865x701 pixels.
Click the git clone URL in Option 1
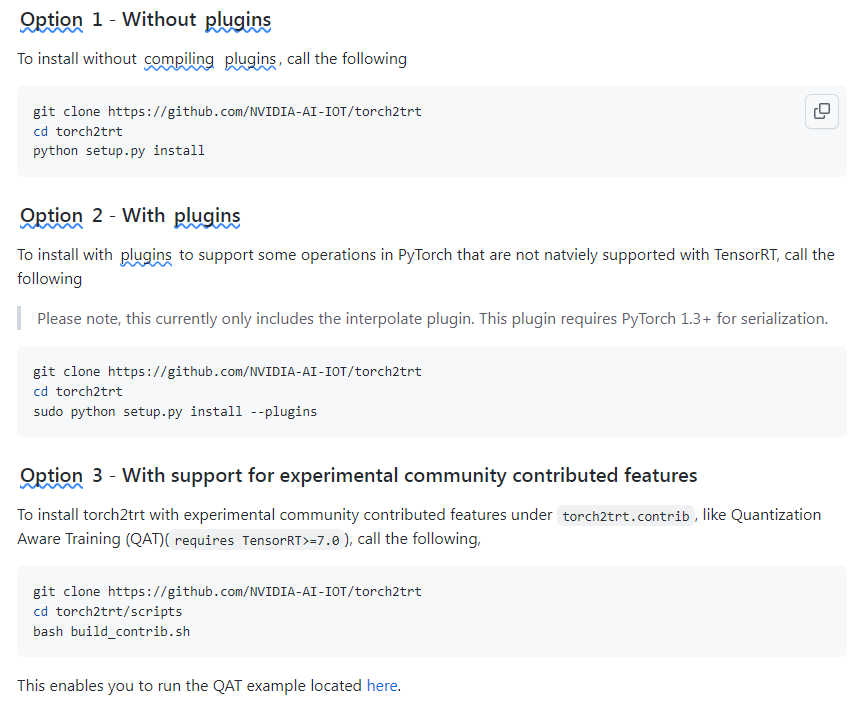[264, 111]
